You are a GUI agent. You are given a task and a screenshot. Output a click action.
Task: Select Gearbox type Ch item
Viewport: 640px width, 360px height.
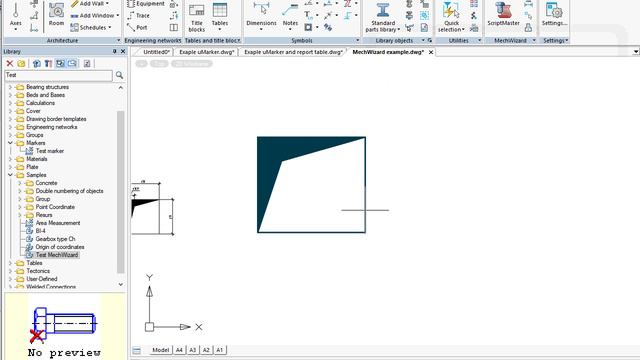55,239
